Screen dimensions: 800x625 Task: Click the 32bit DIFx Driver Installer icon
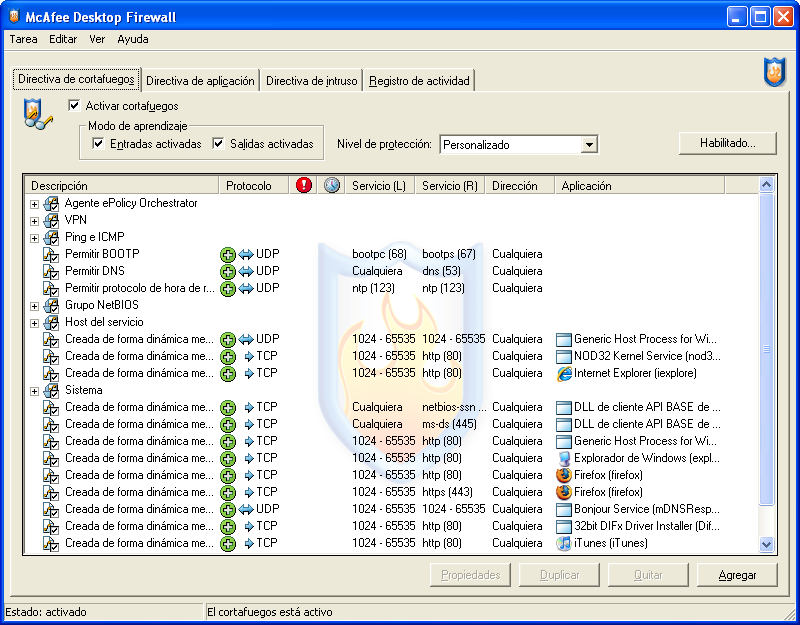(x=564, y=526)
